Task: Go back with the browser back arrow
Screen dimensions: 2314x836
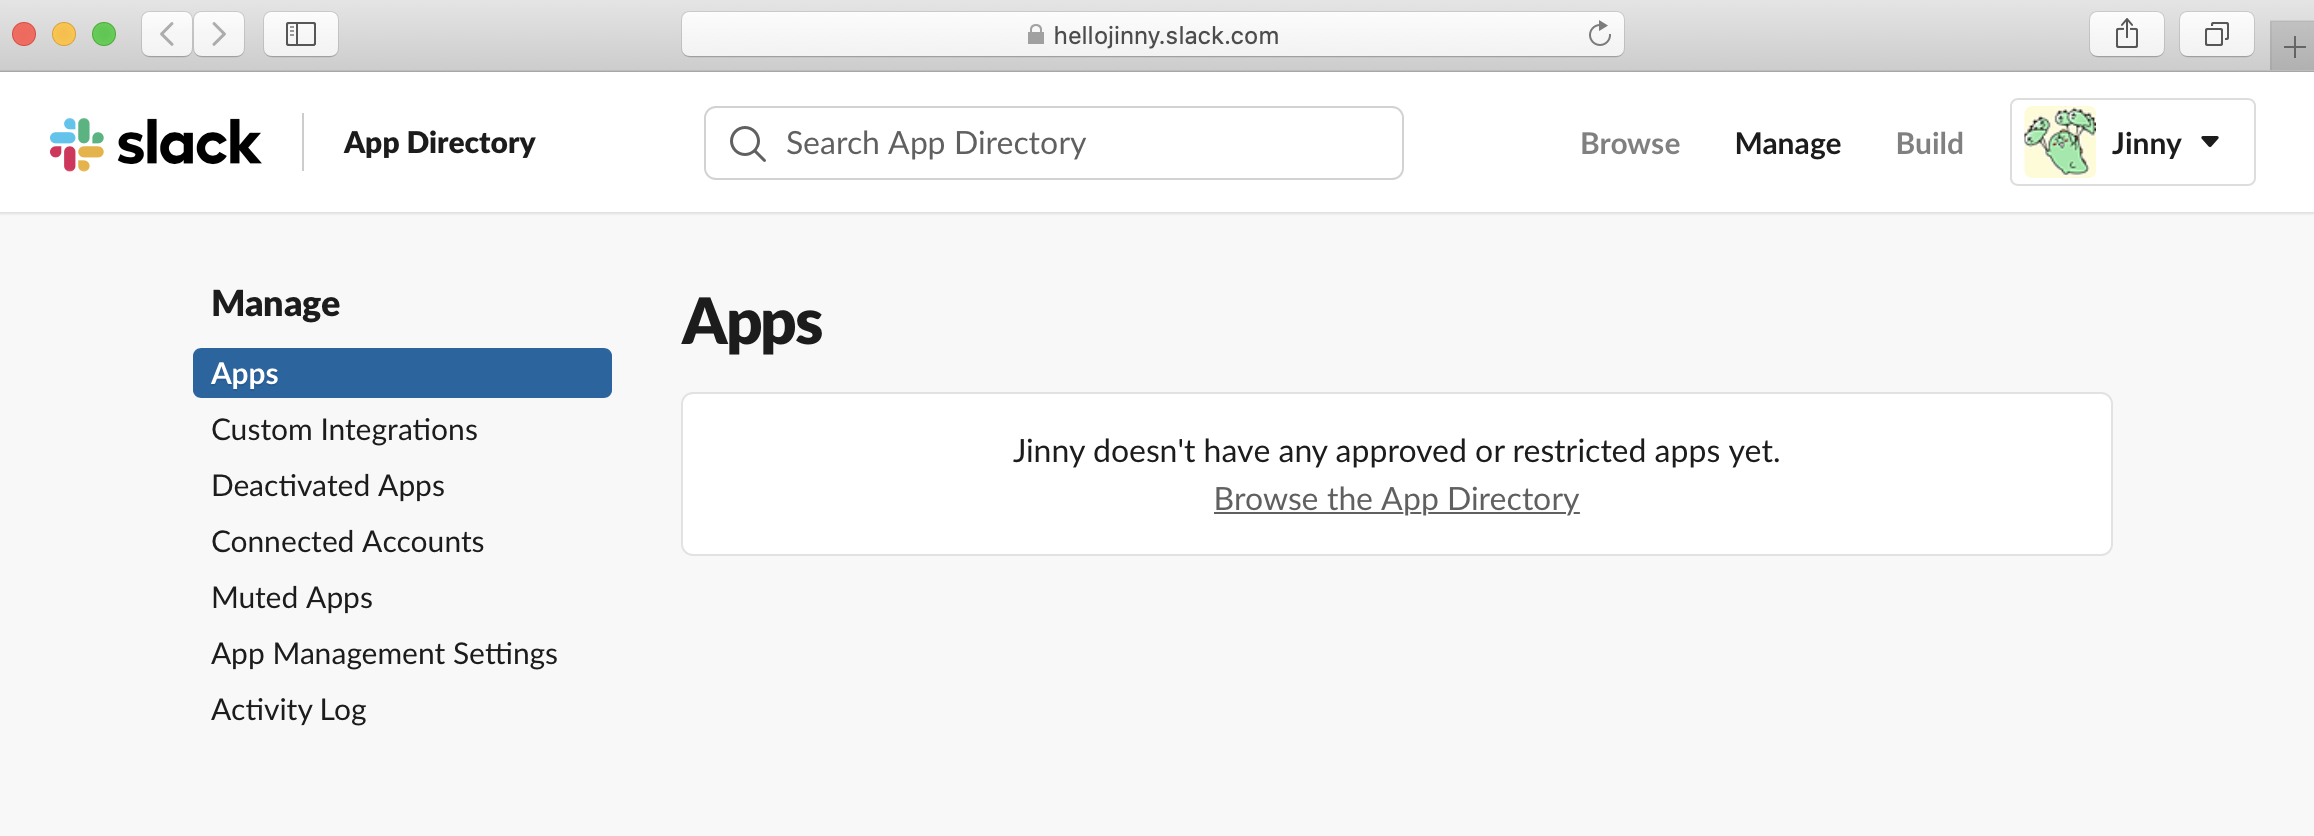Action: pos(167,35)
